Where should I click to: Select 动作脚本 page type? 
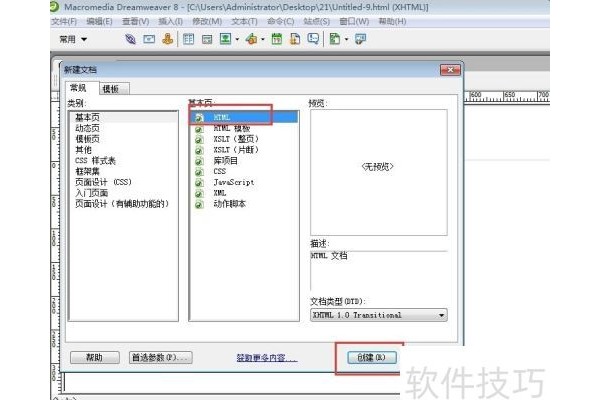[x=244, y=204]
